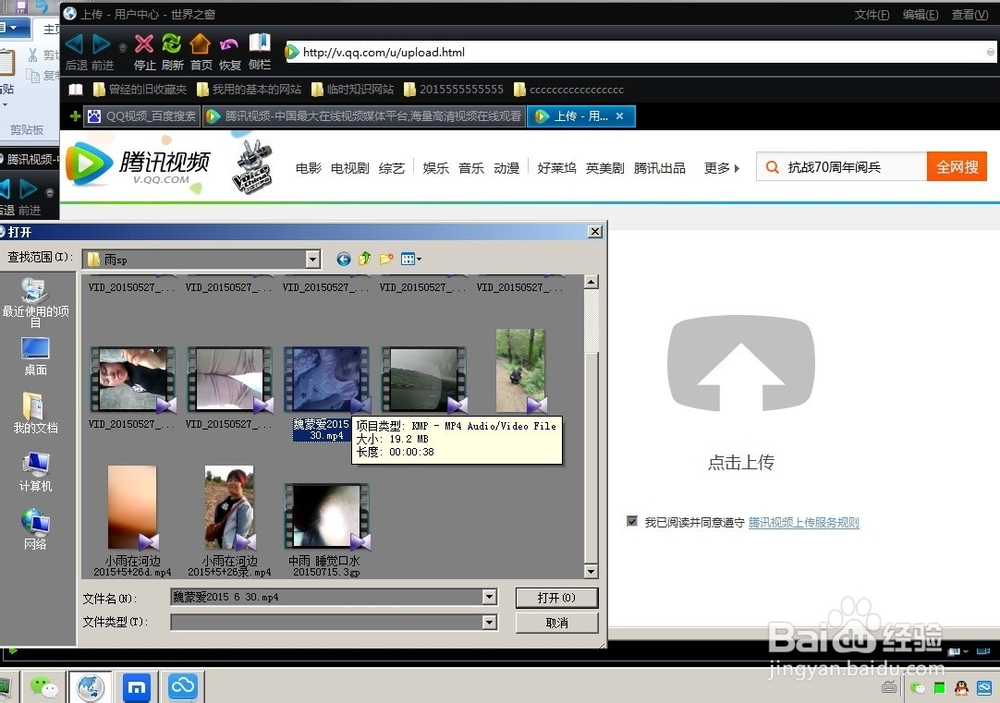Click the QQ penguin tray icon
This screenshot has width=1000, height=703.
point(961,688)
